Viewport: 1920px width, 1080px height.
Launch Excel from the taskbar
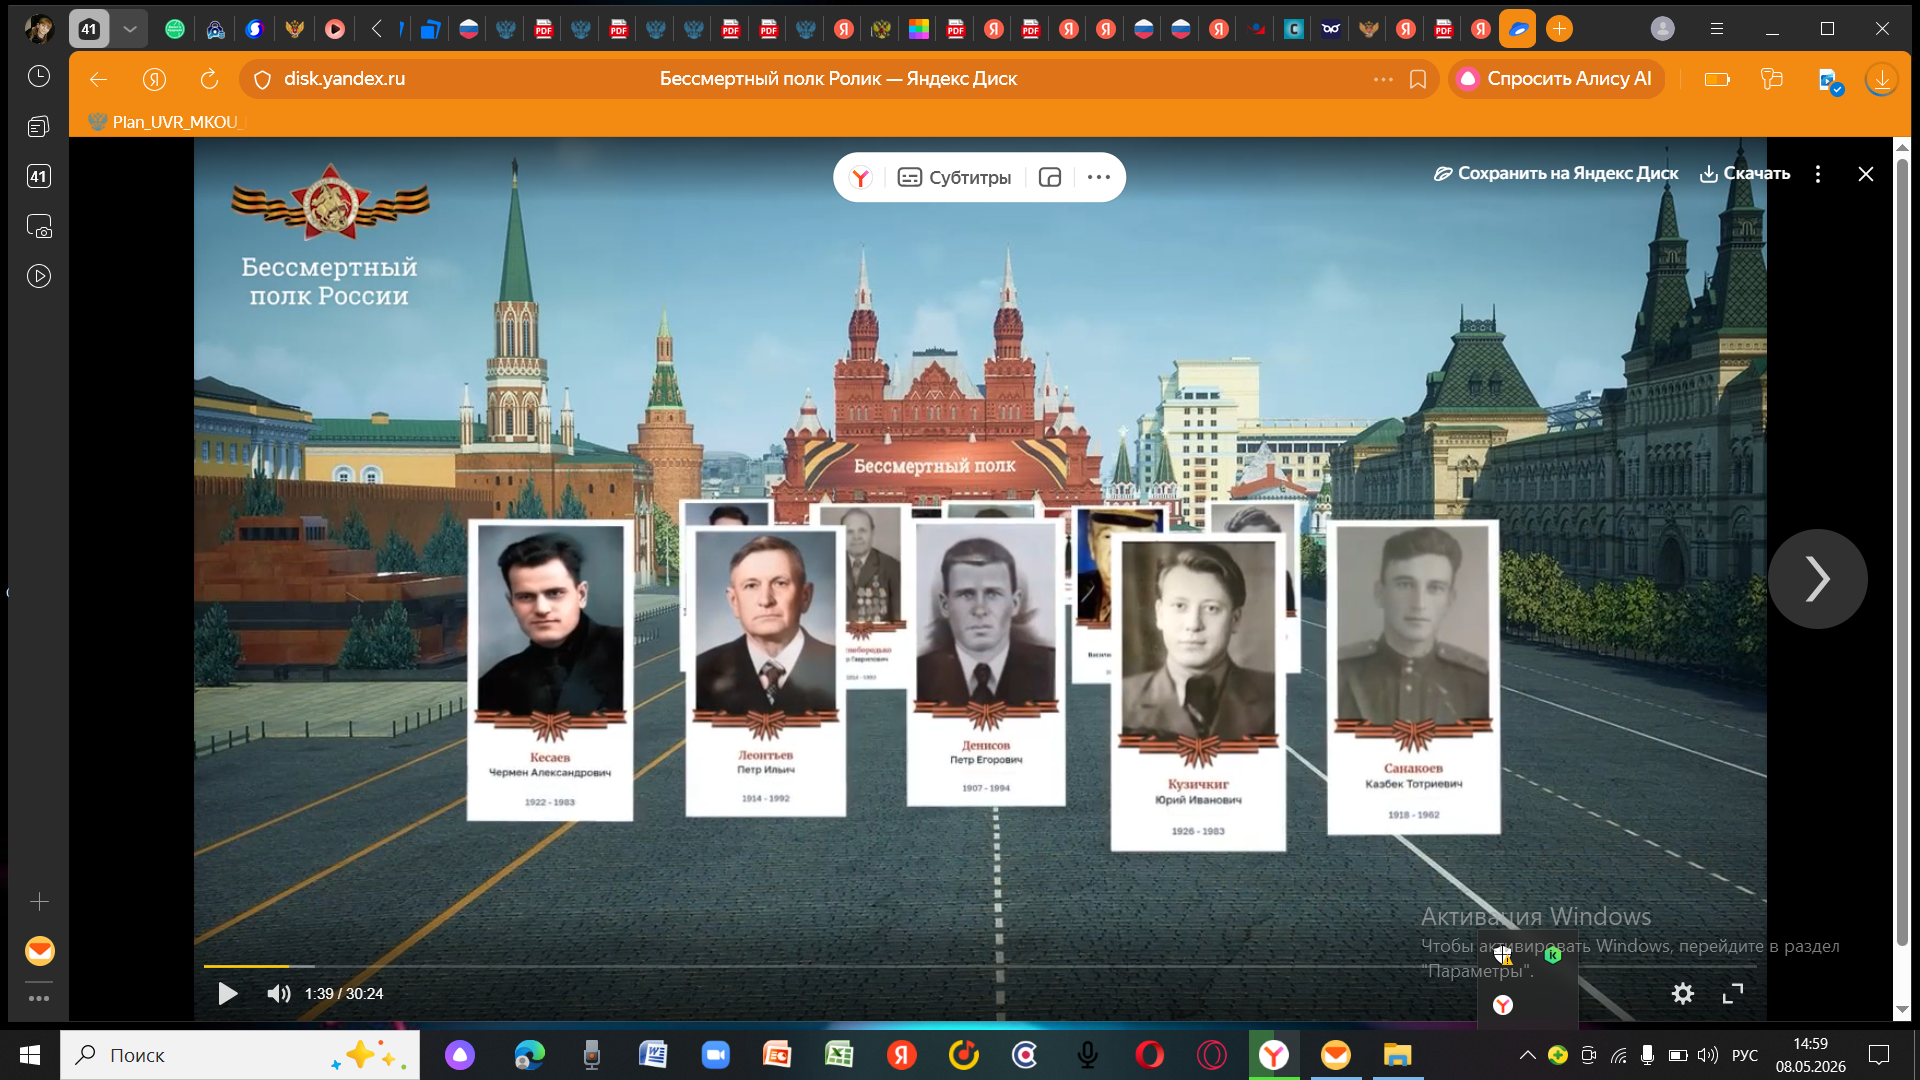coord(839,1055)
